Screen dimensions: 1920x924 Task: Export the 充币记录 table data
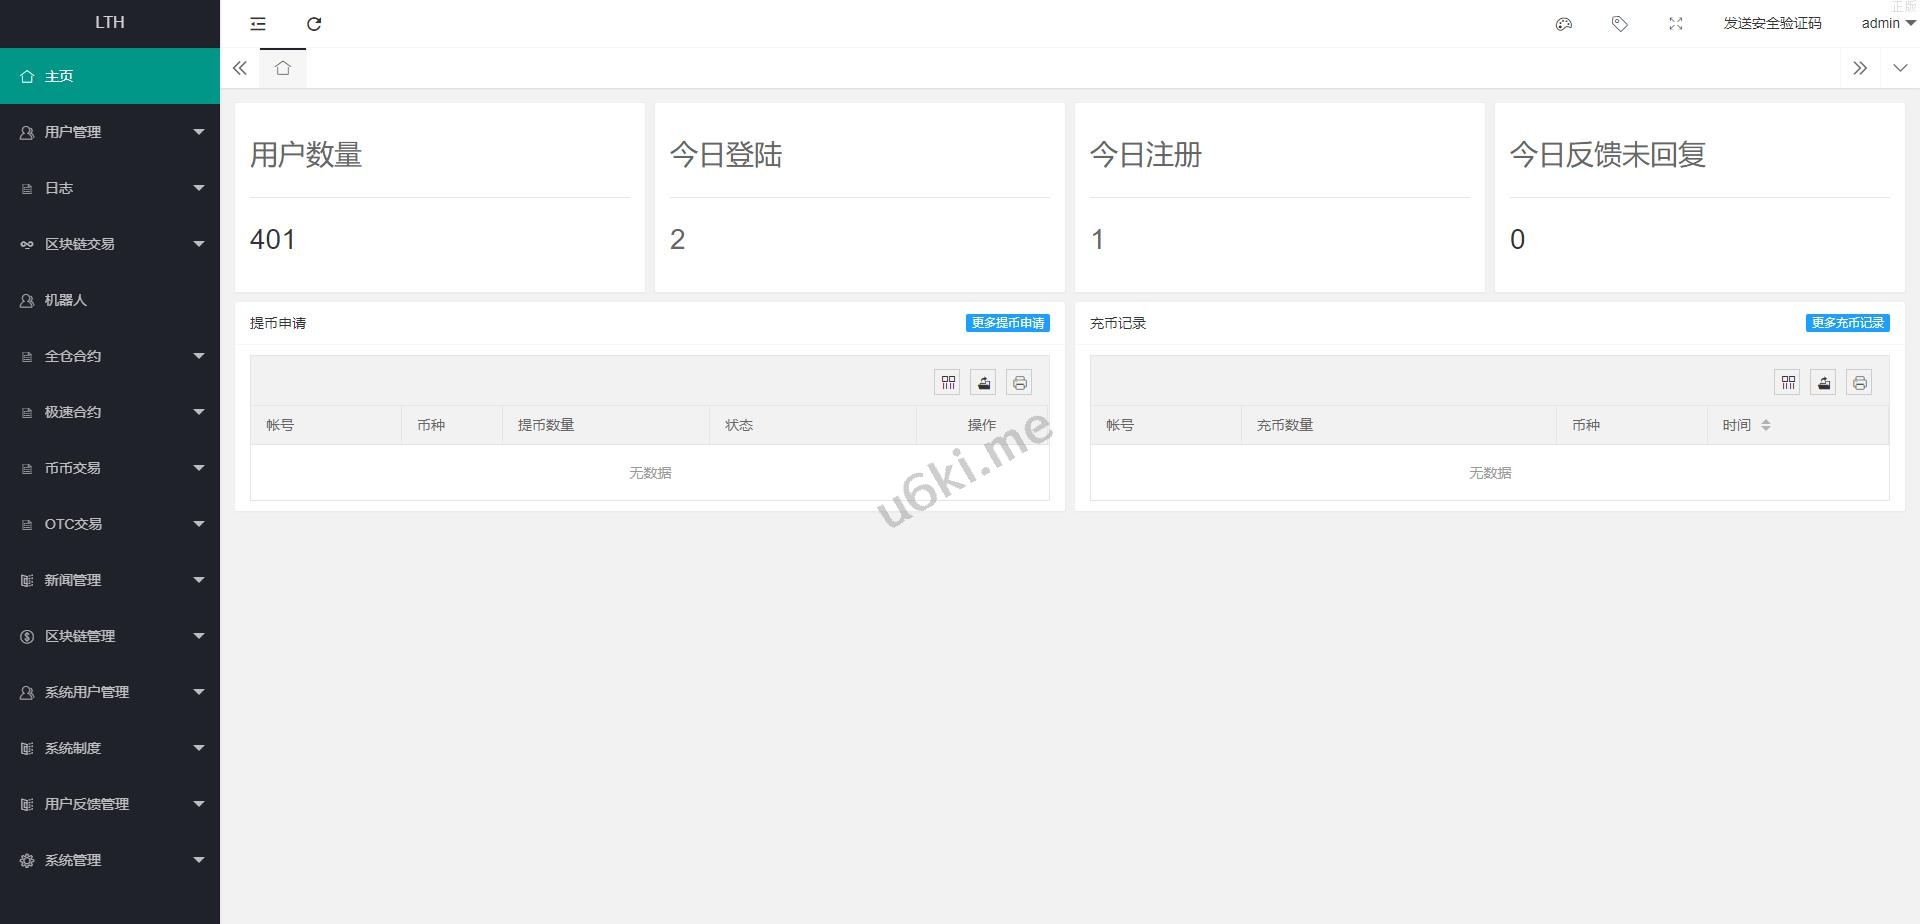[x=1824, y=383]
